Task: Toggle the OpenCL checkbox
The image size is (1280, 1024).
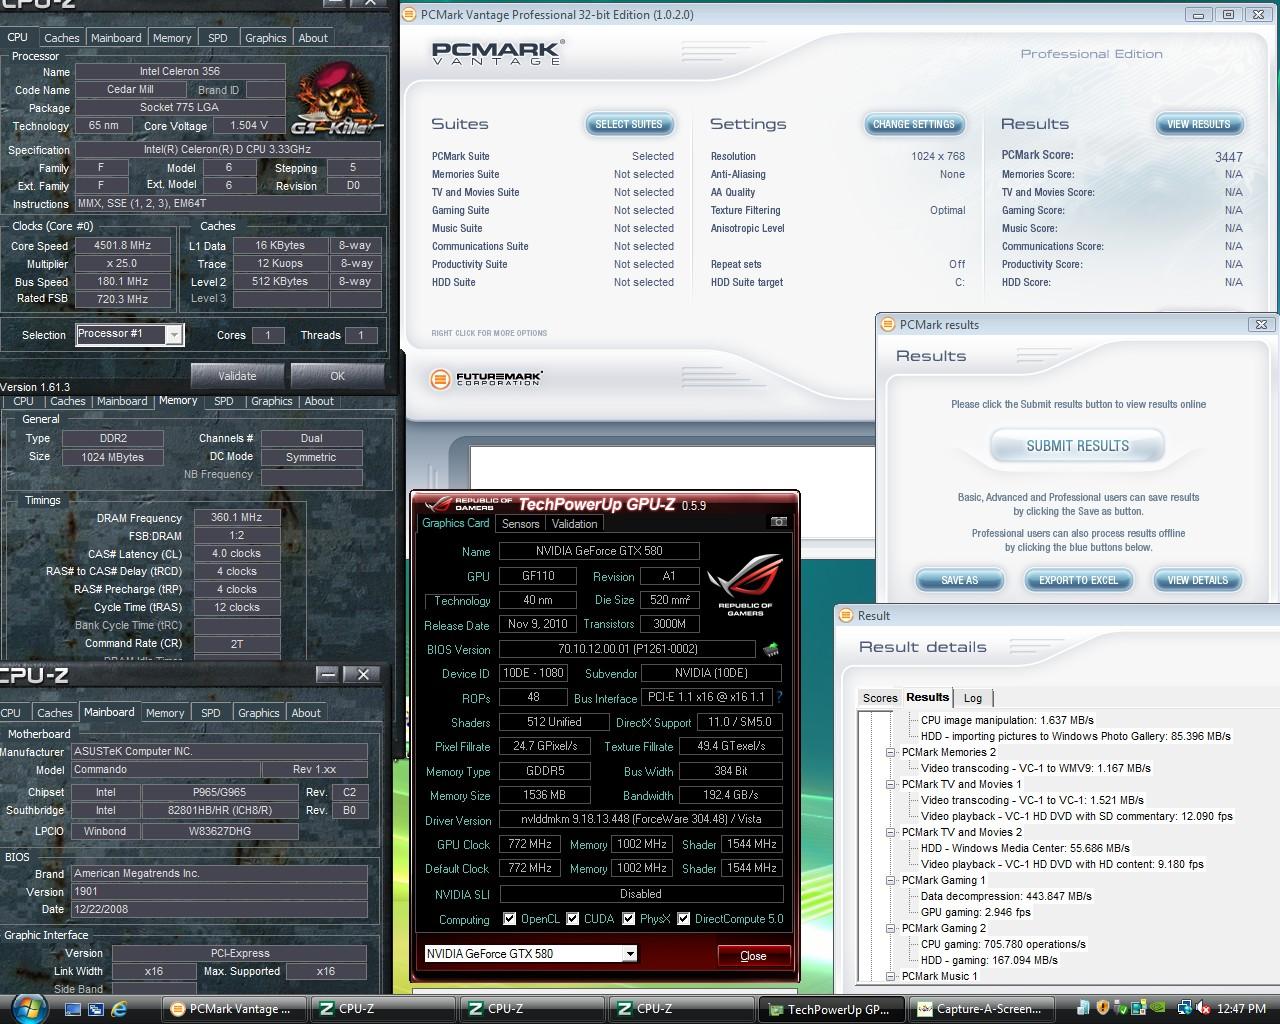Action: pyautogui.click(x=510, y=919)
